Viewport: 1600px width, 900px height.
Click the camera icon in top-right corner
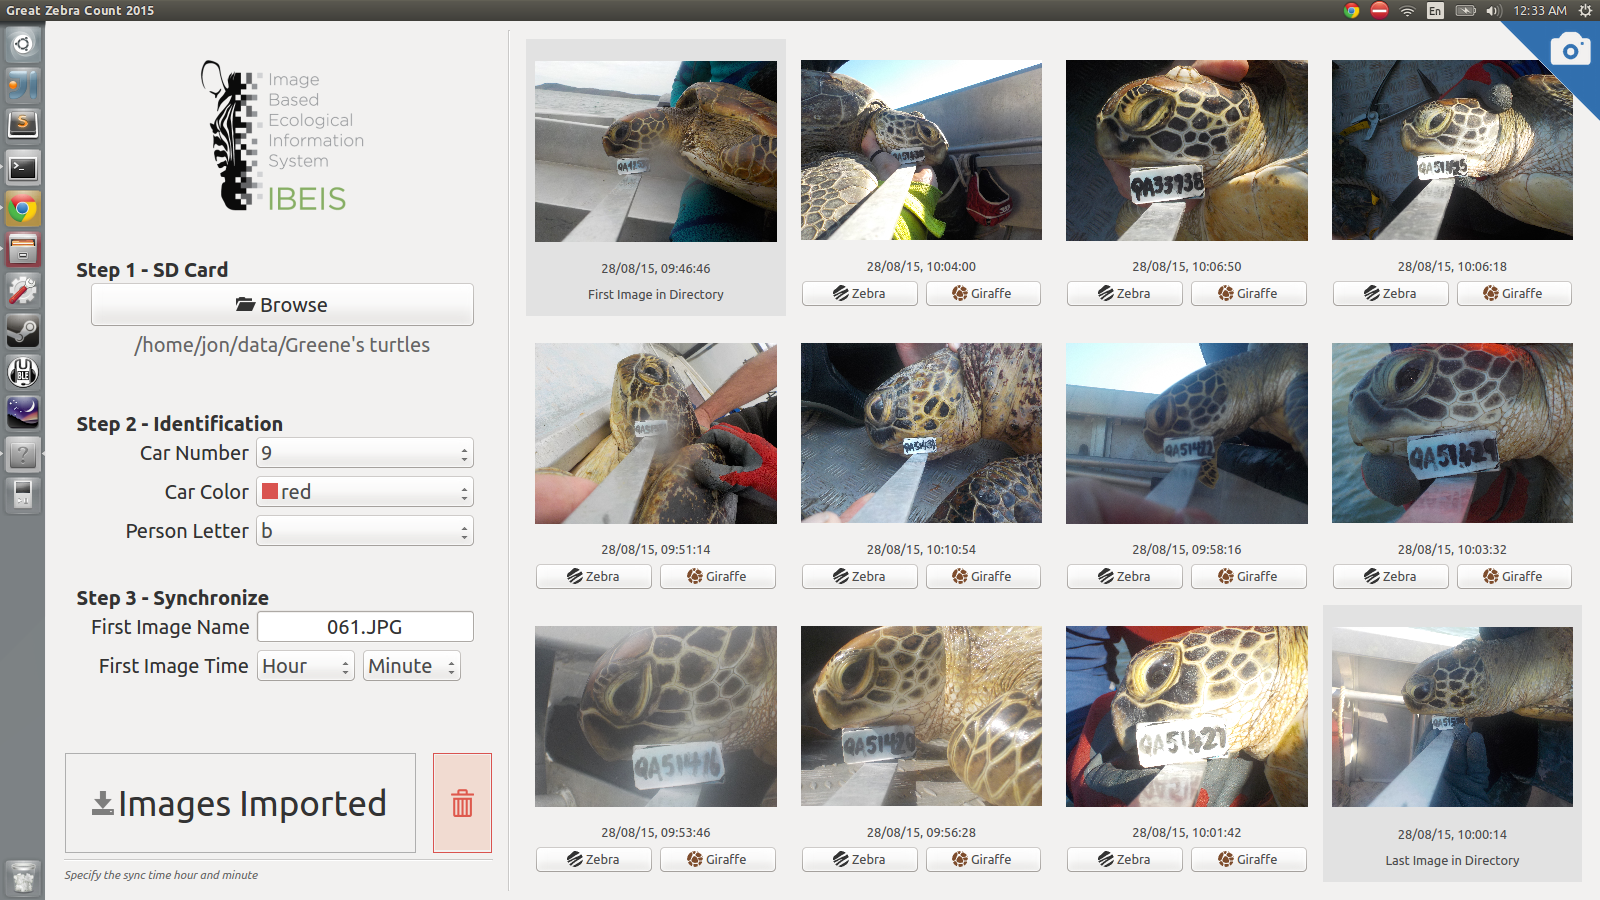click(1570, 50)
